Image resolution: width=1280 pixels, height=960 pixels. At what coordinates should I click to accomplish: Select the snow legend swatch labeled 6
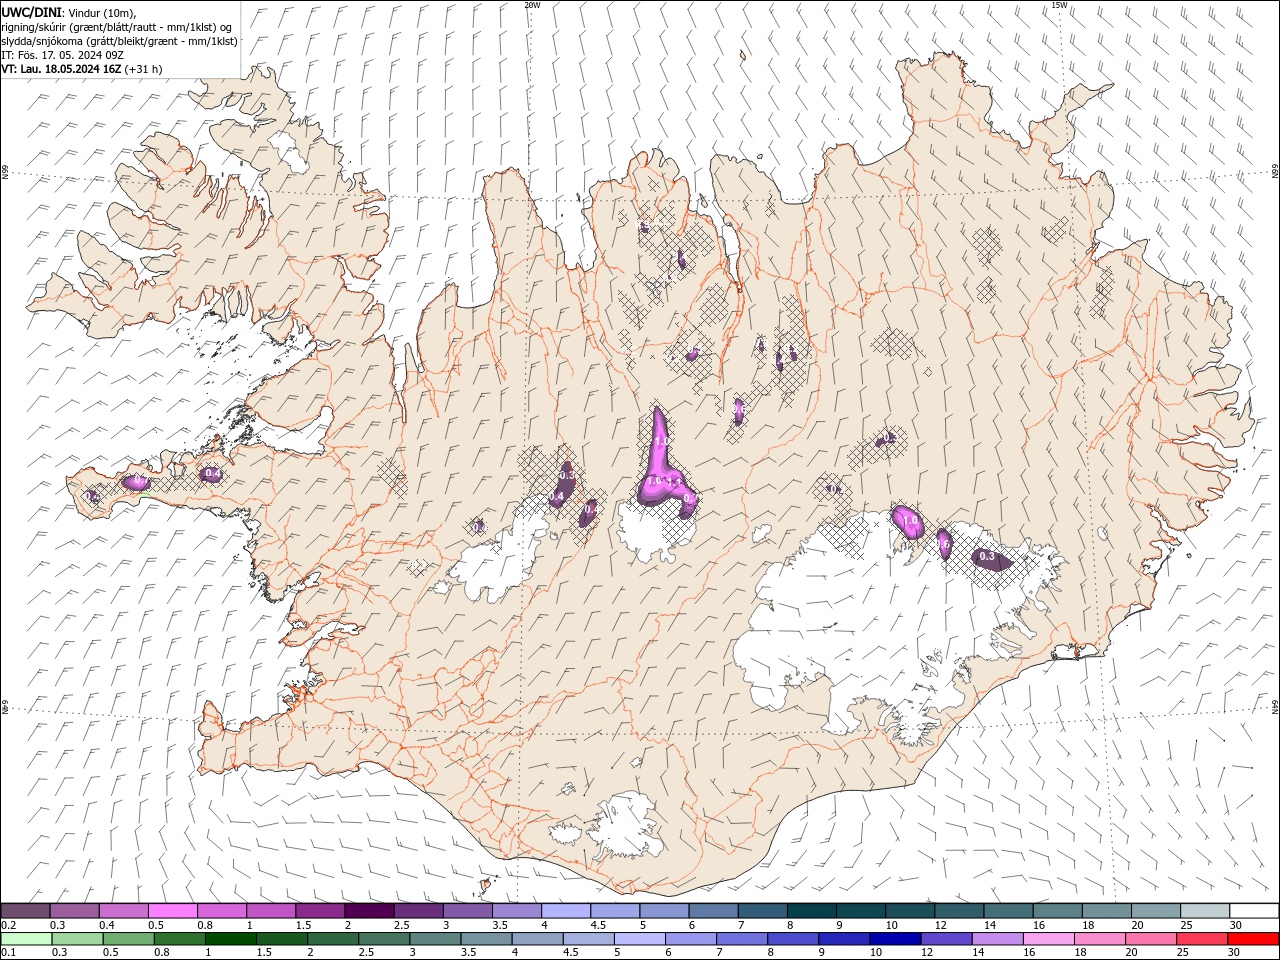712,911
